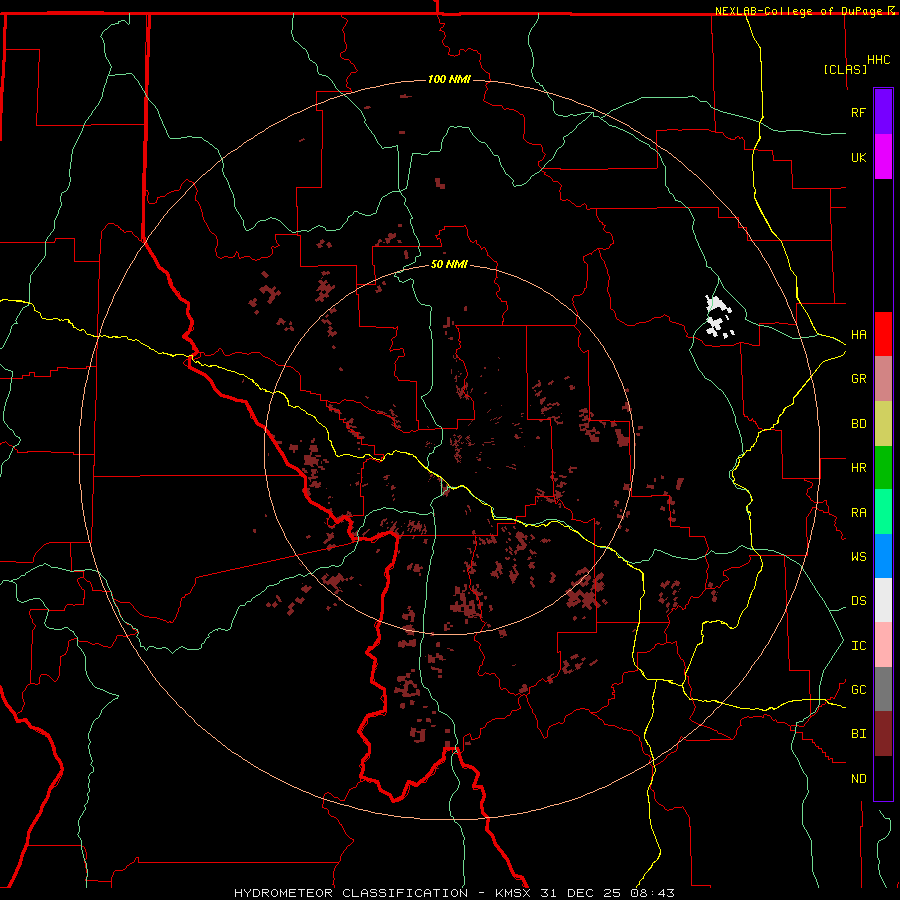Image resolution: width=900 pixels, height=900 pixels.
Task: Click the UK legend label
Action: pos(858,157)
